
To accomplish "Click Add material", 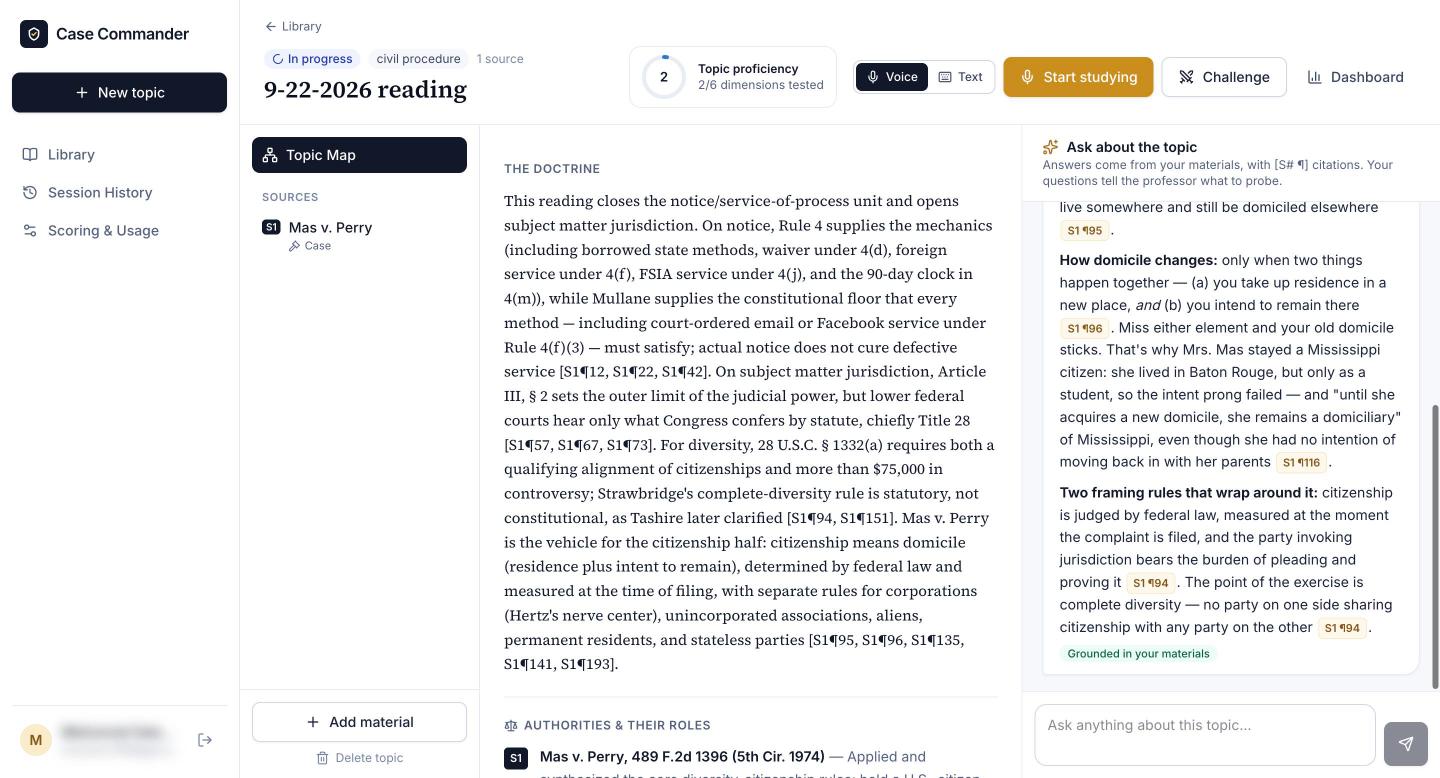I will tap(359, 722).
